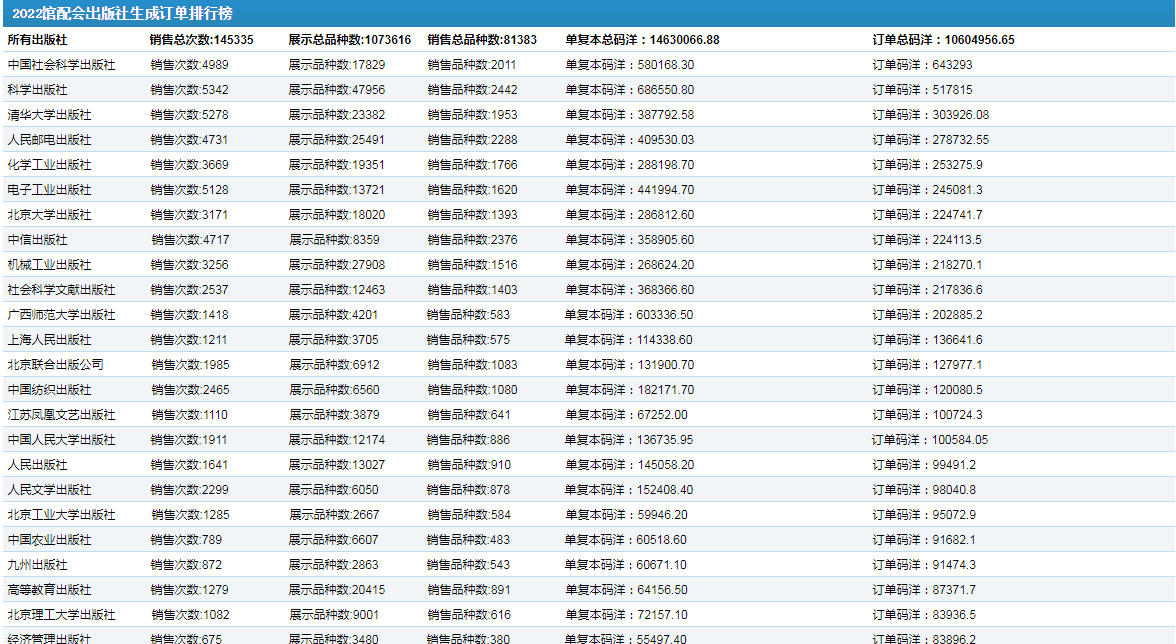Click the 销售总次数 total header
The width and height of the screenshot is (1176, 644).
coord(201,40)
